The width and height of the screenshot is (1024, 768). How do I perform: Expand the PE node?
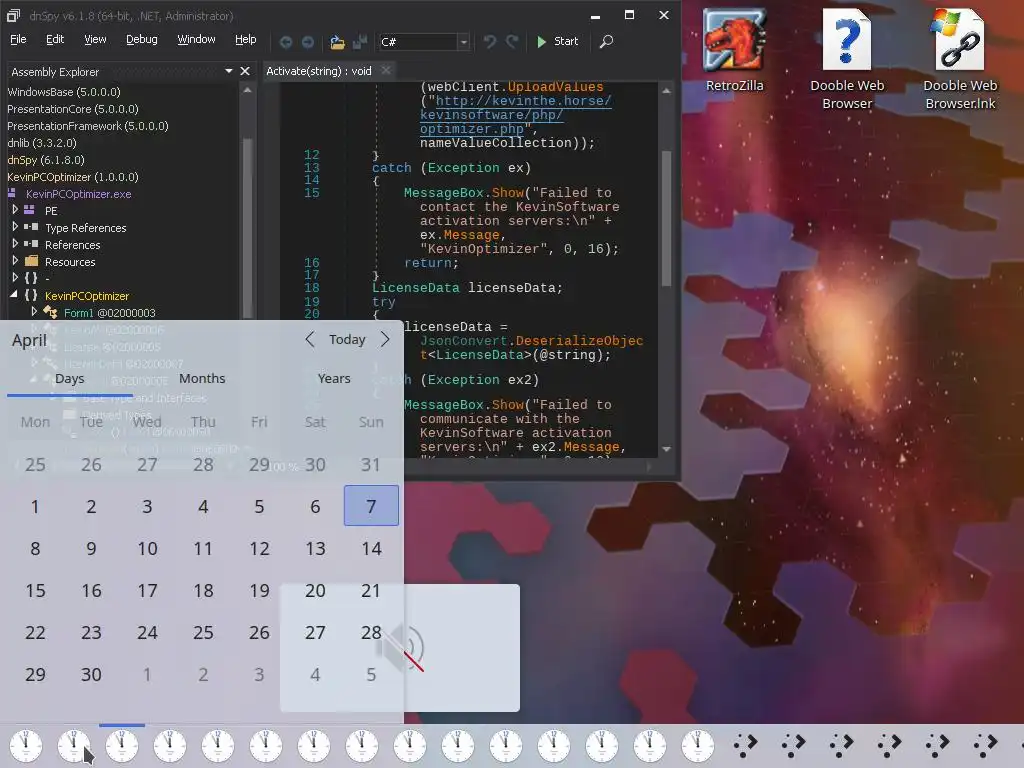pos(15,210)
